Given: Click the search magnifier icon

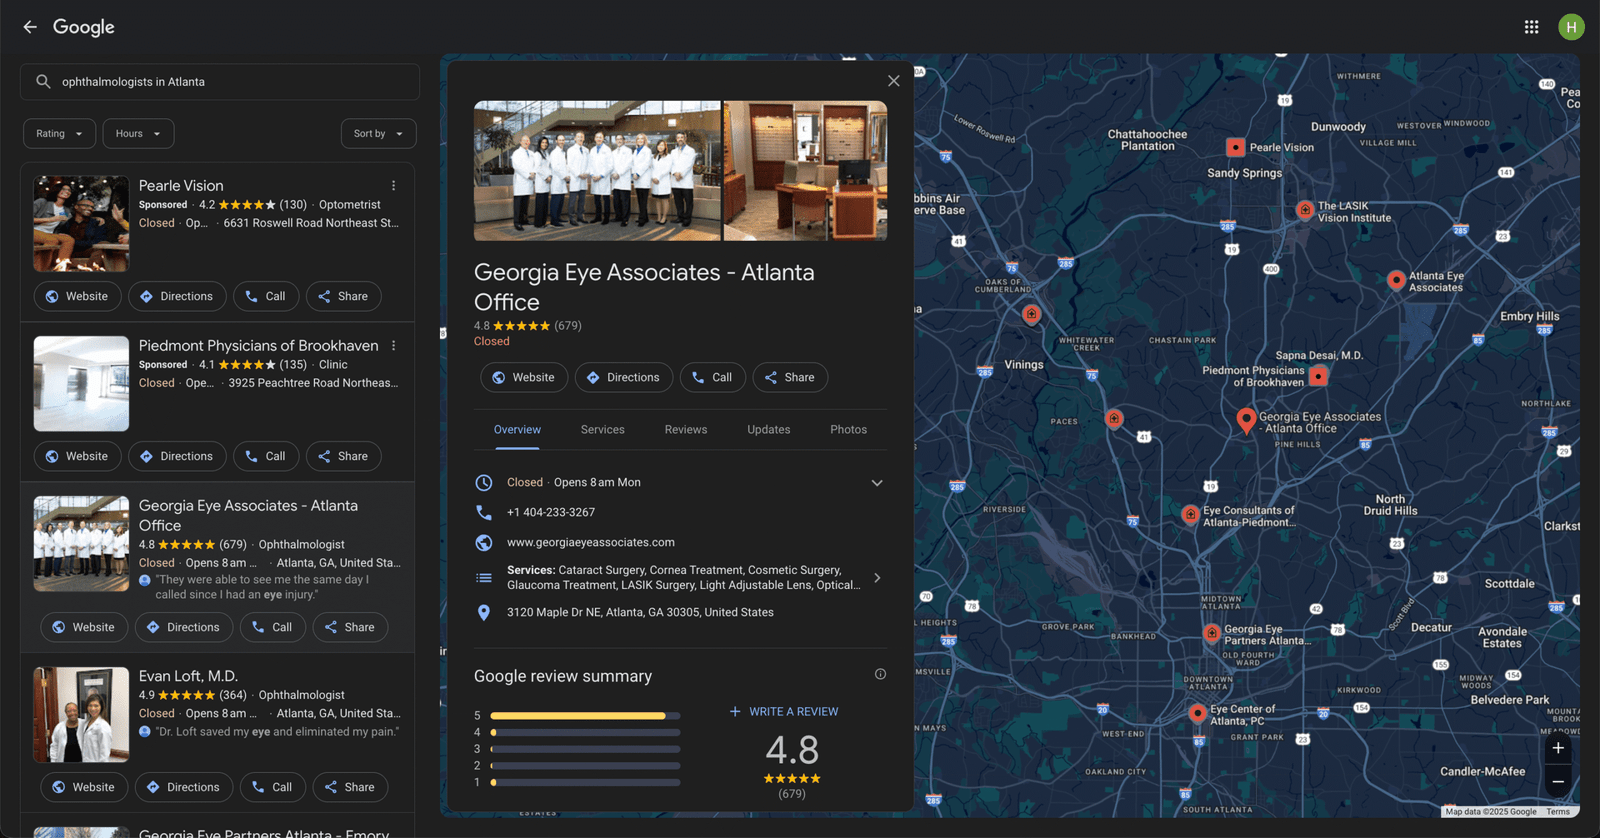Looking at the screenshot, I should (43, 82).
